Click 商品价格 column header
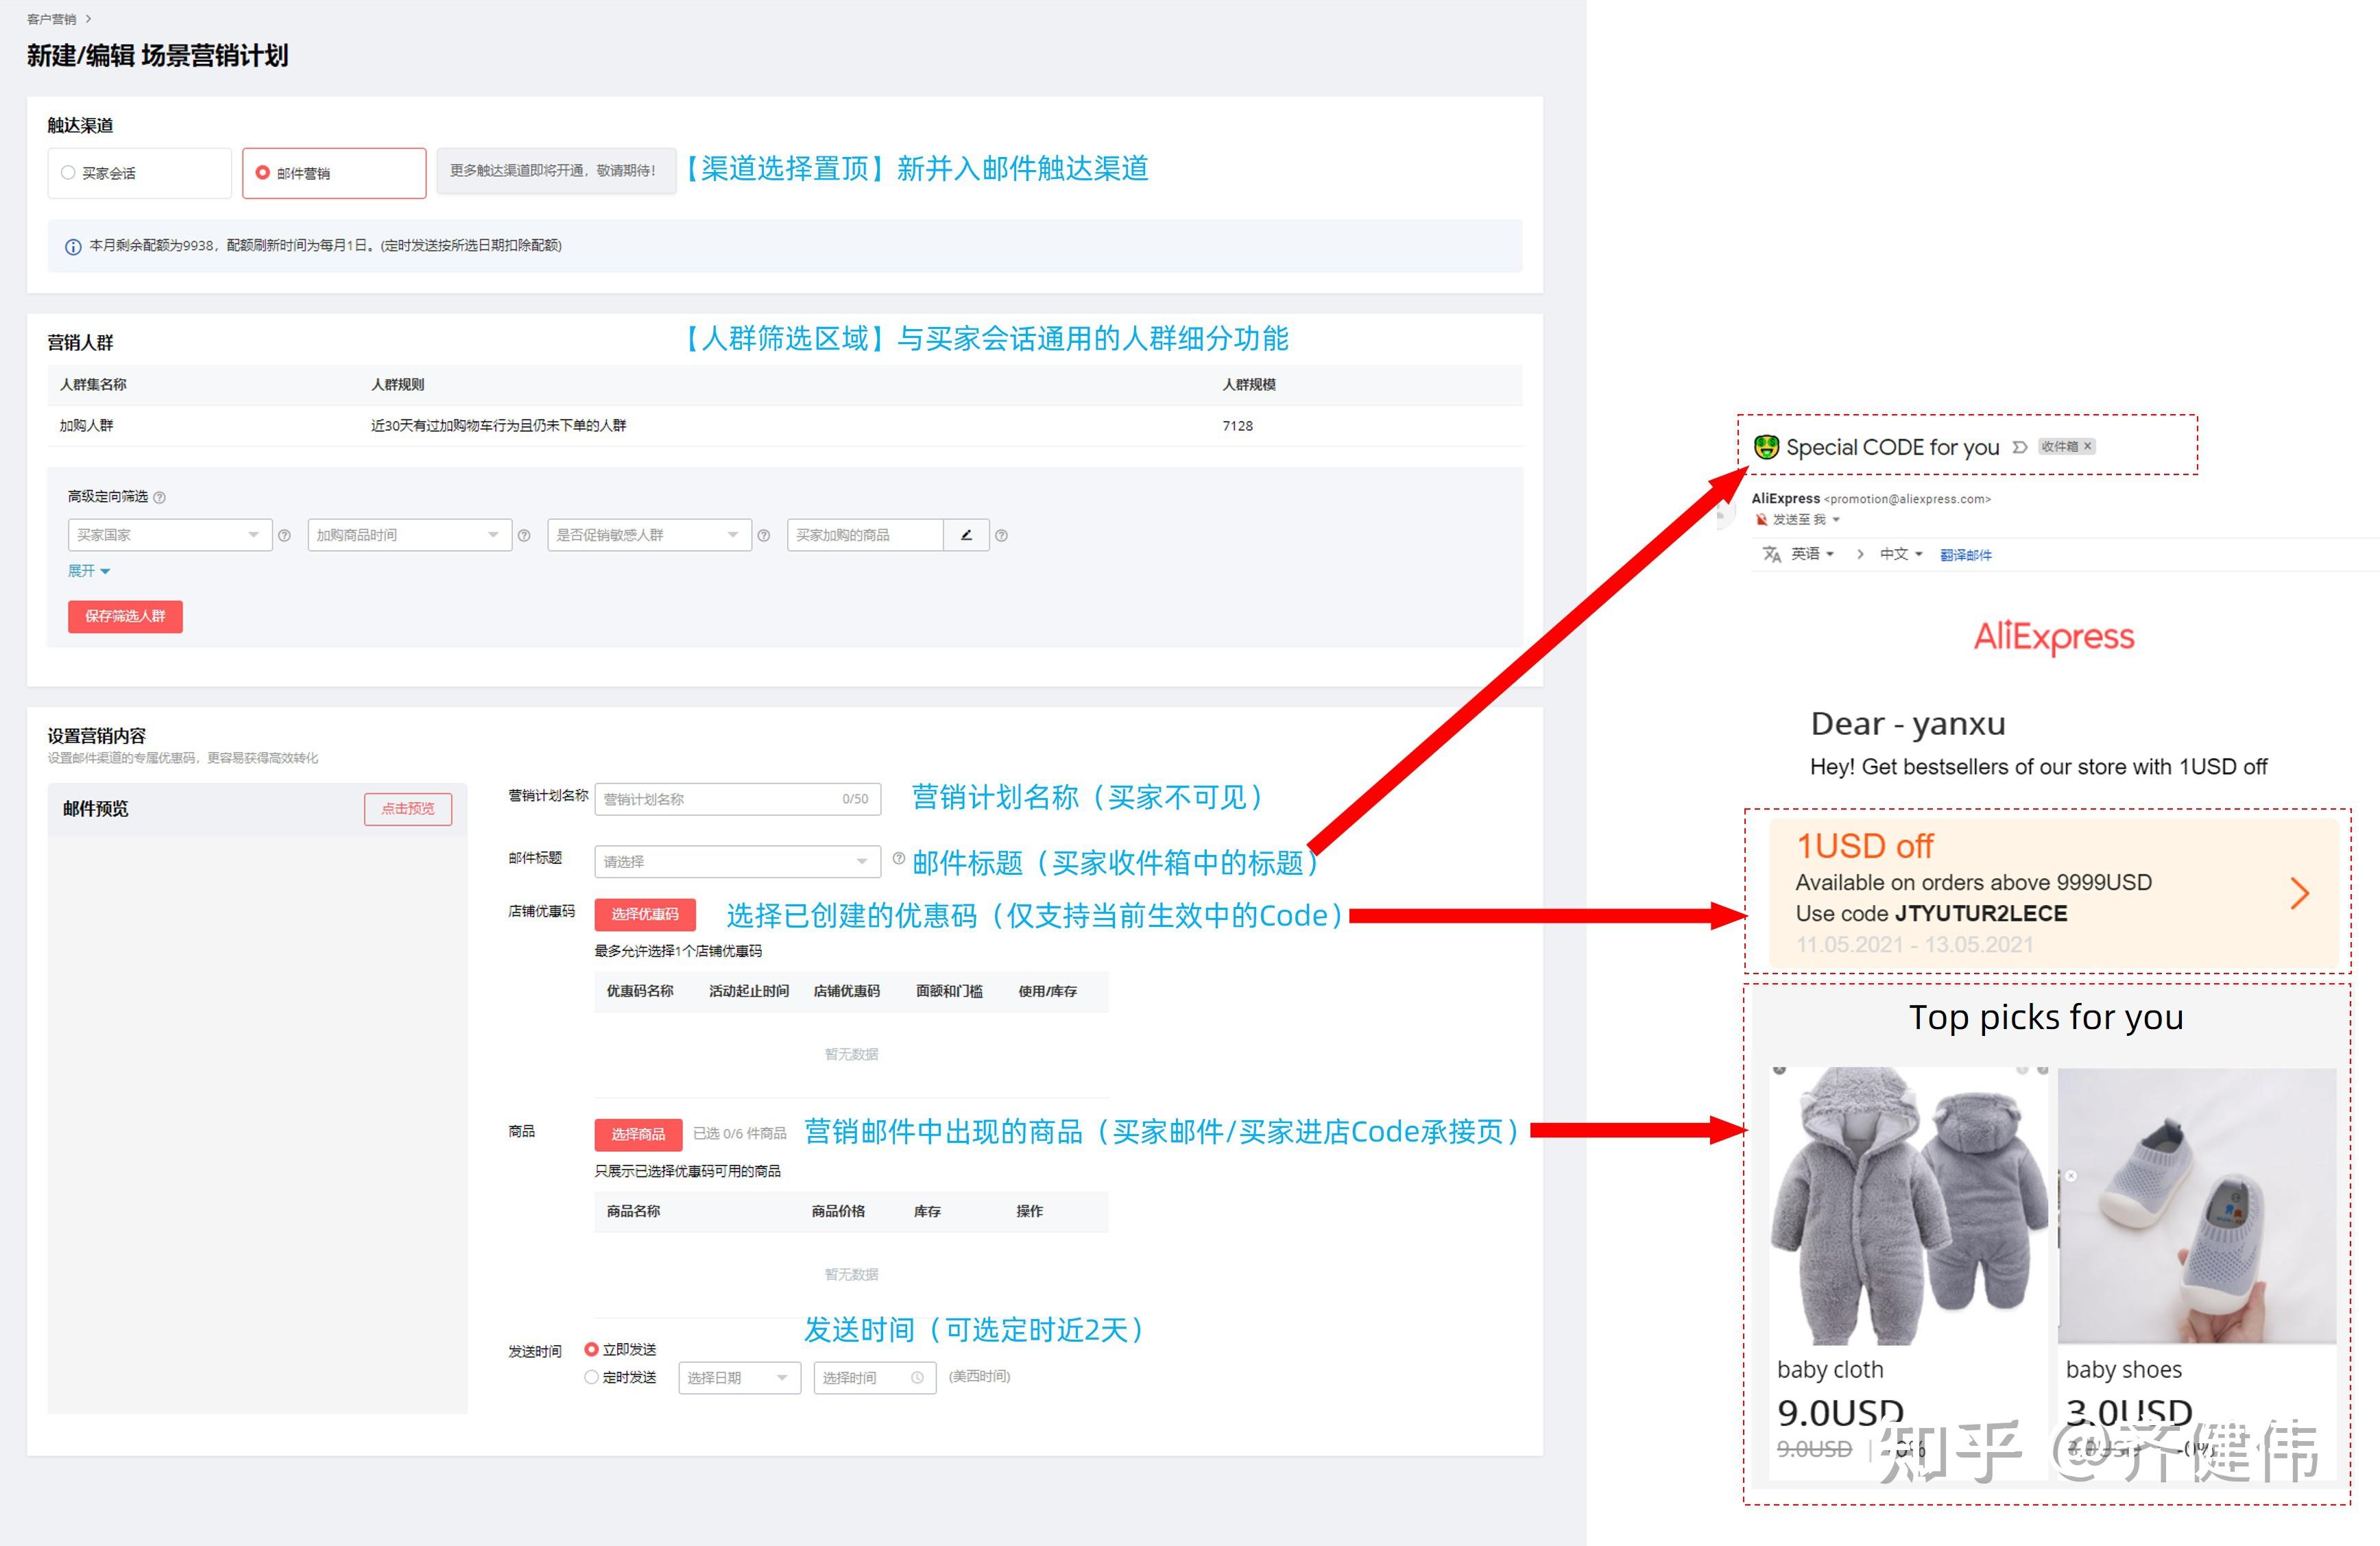The image size is (2380, 1546). (838, 1211)
